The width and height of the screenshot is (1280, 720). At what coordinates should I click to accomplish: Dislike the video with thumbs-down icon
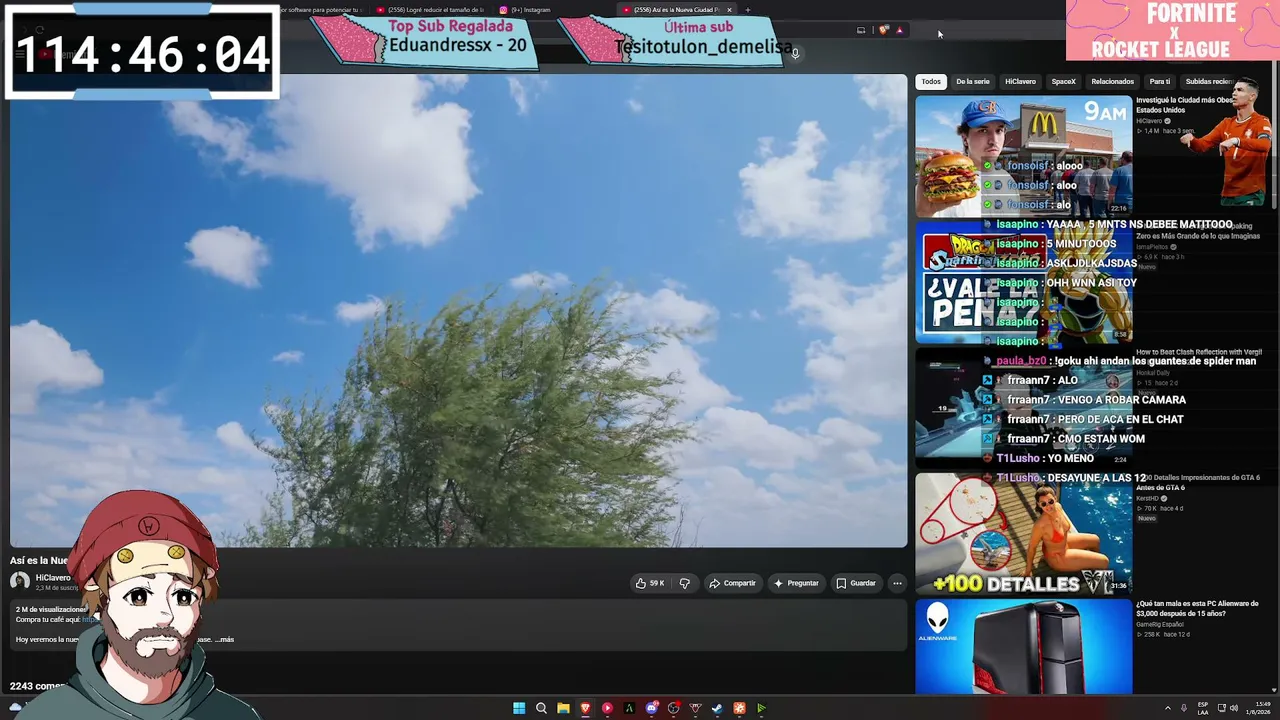(685, 583)
